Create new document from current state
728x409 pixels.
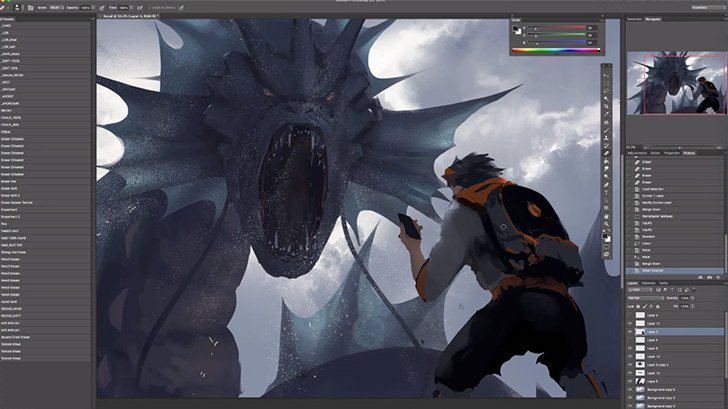pos(701,277)
